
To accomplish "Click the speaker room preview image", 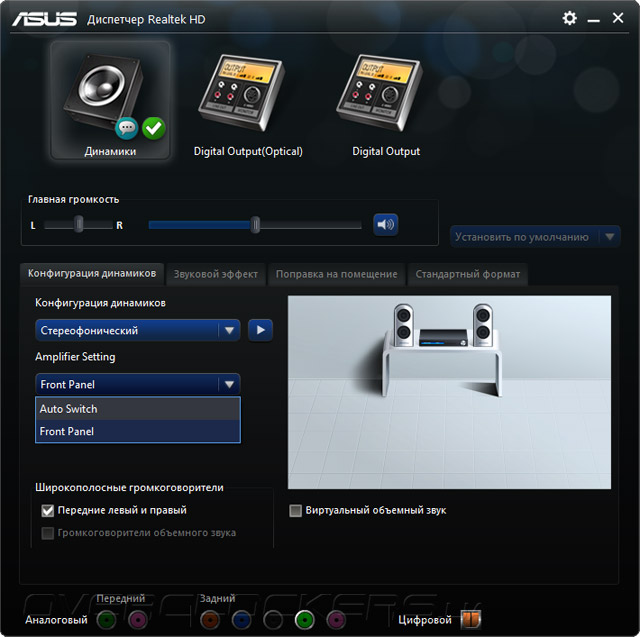I will coord(449,392).
